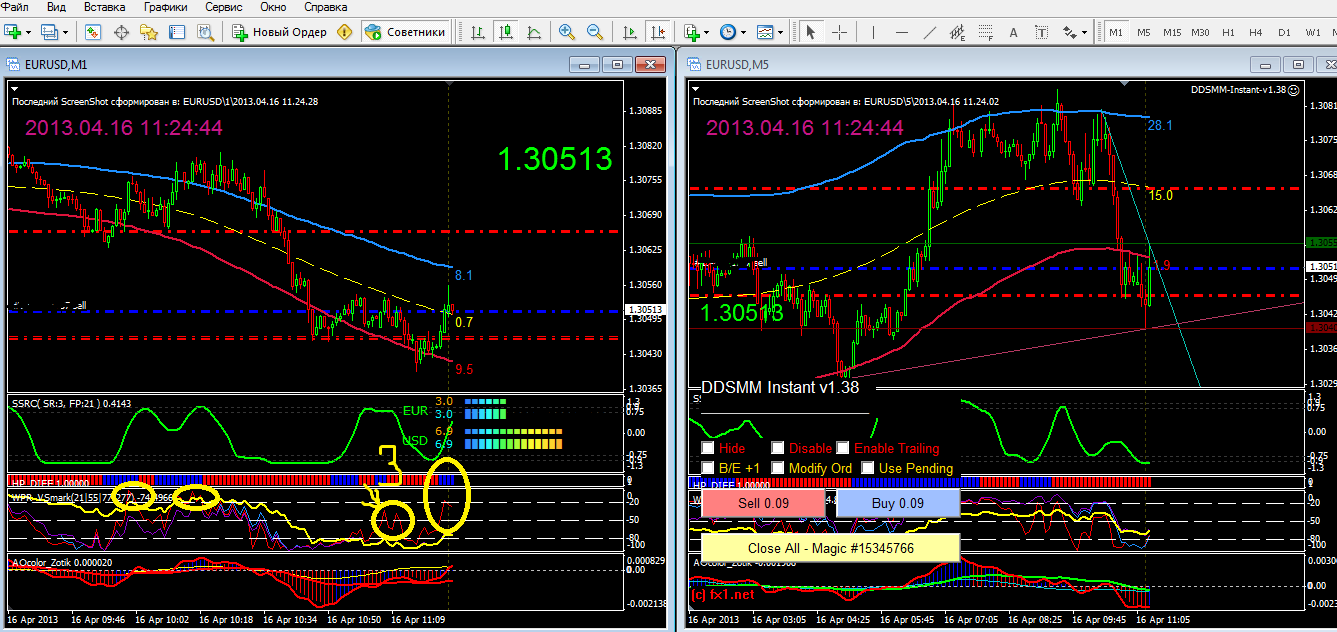Zoom out of the chart
Viewport: 1337px width, 632px height.
tap(595, 32)
